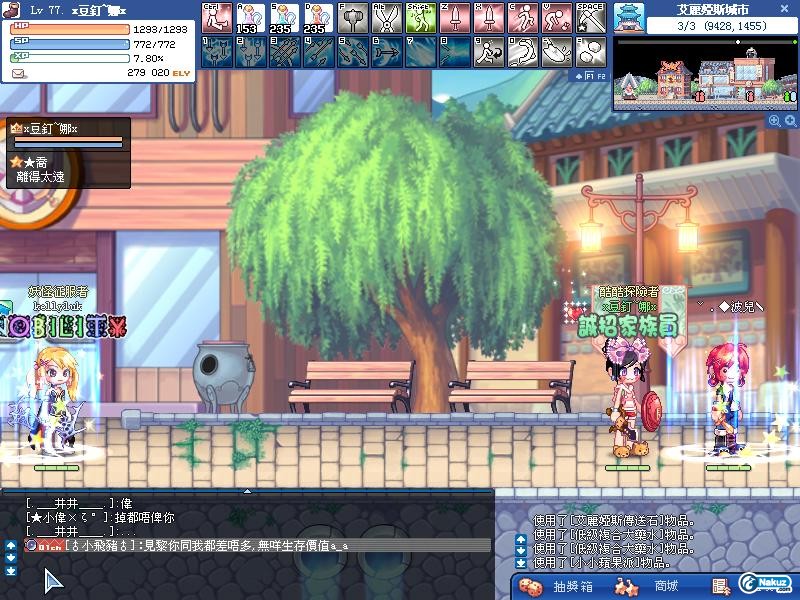Click the character portrait icon
The width and height of the screenshot is (800, 600).
coord(10,10)
